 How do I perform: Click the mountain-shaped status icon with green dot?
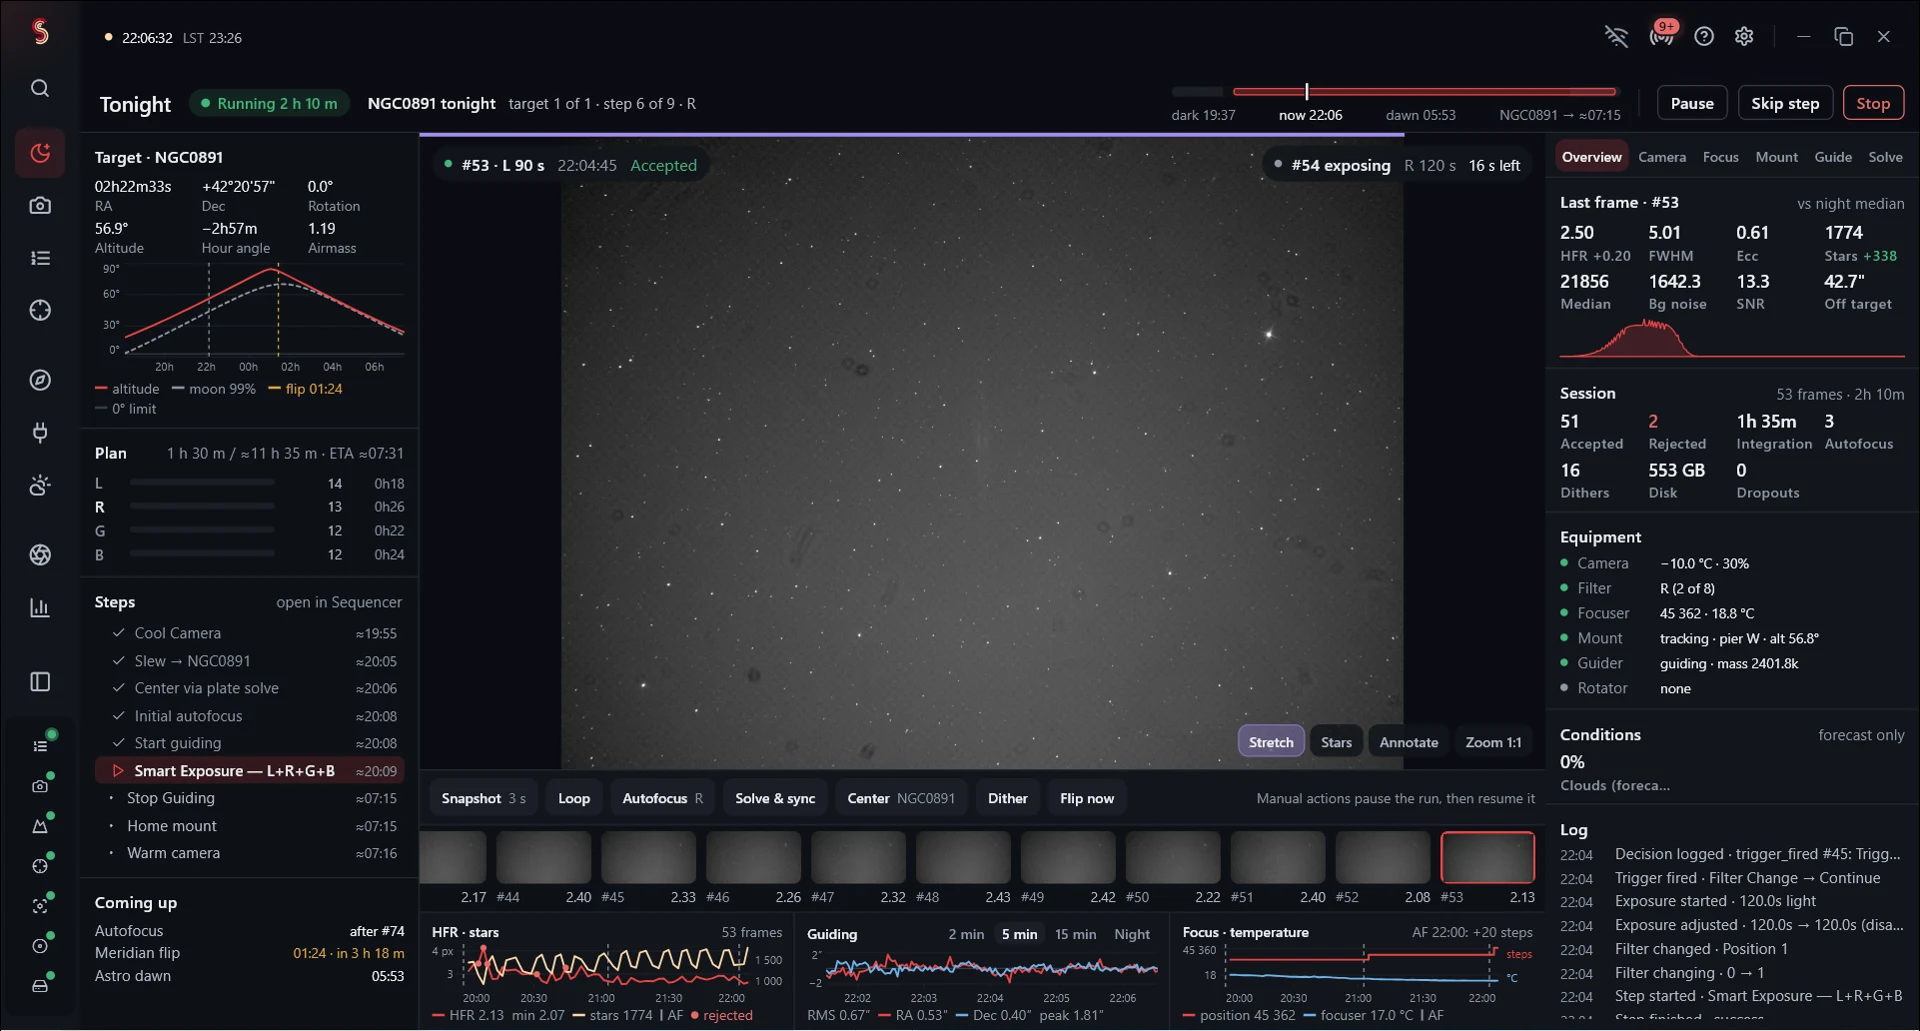point(40,826)
